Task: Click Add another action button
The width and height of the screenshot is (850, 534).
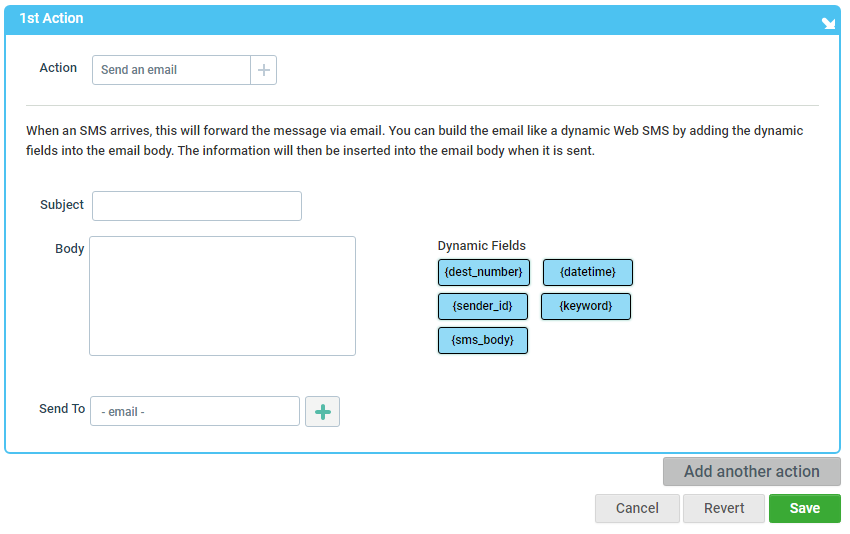Action: point(751,471)
